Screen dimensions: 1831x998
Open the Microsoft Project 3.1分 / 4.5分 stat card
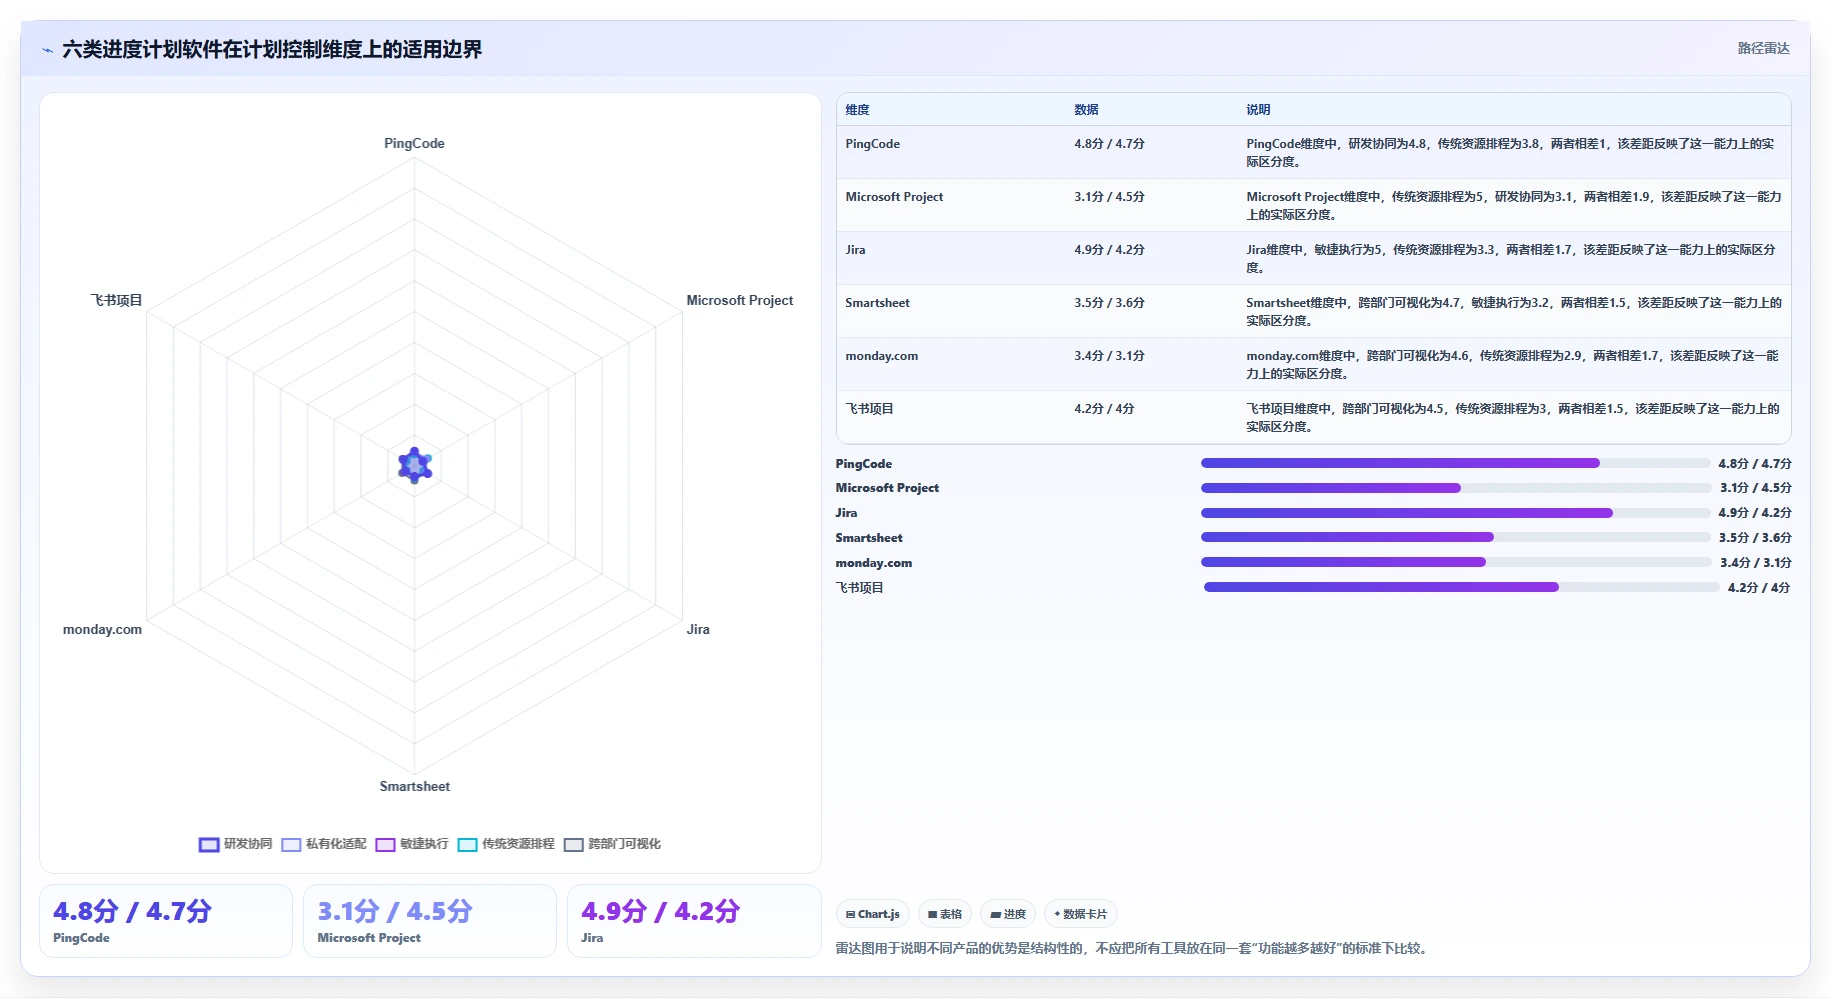(x=430, y=921)
